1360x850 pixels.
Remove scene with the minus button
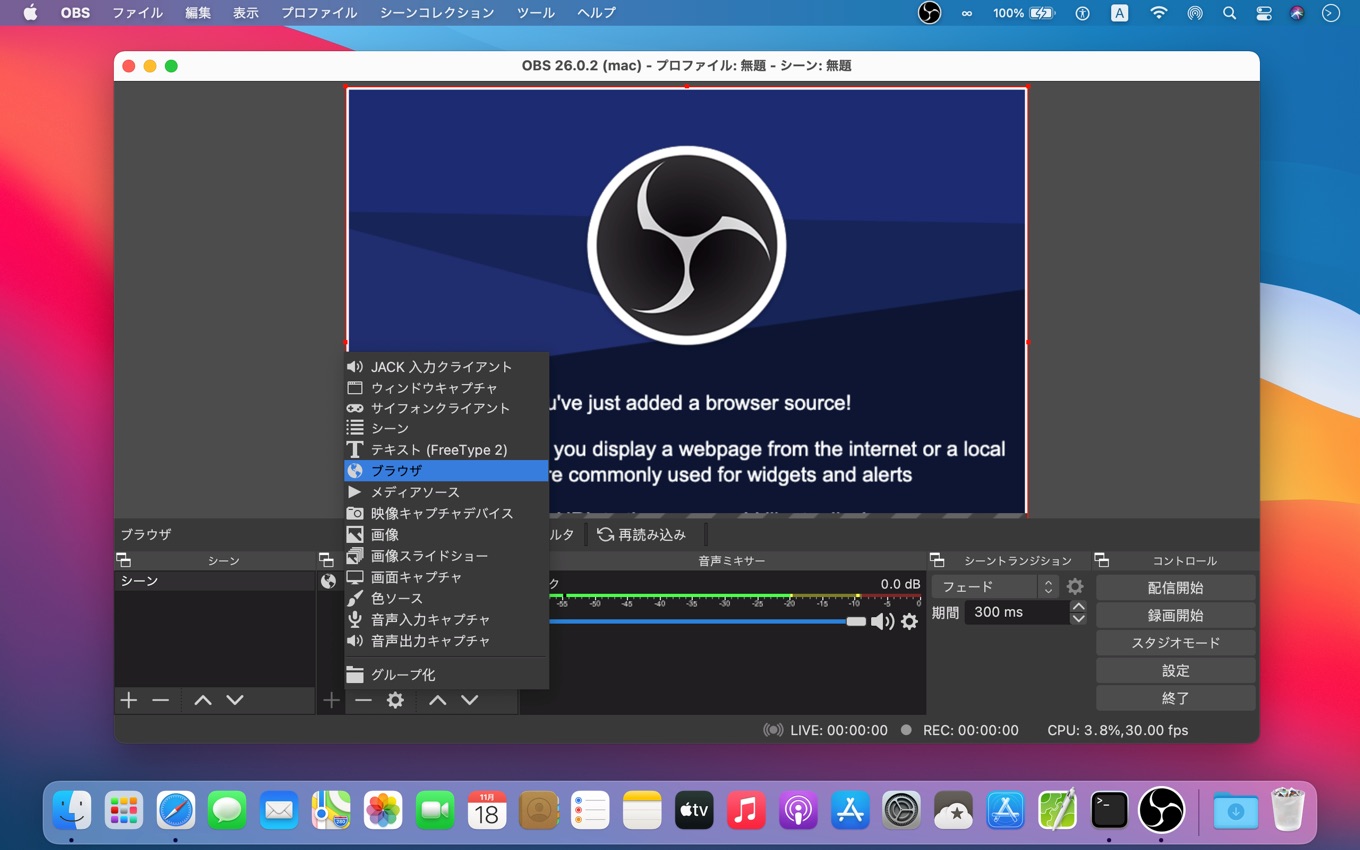click(x=160, y=700)
